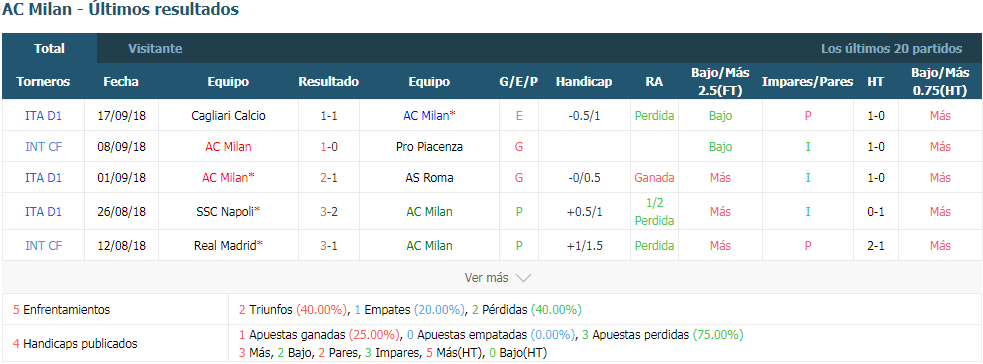The image size is (983, 364).
Task: Open INT CF tournament on 08/09/18 row
Action: pyautogui.click(x=43, y=147)
